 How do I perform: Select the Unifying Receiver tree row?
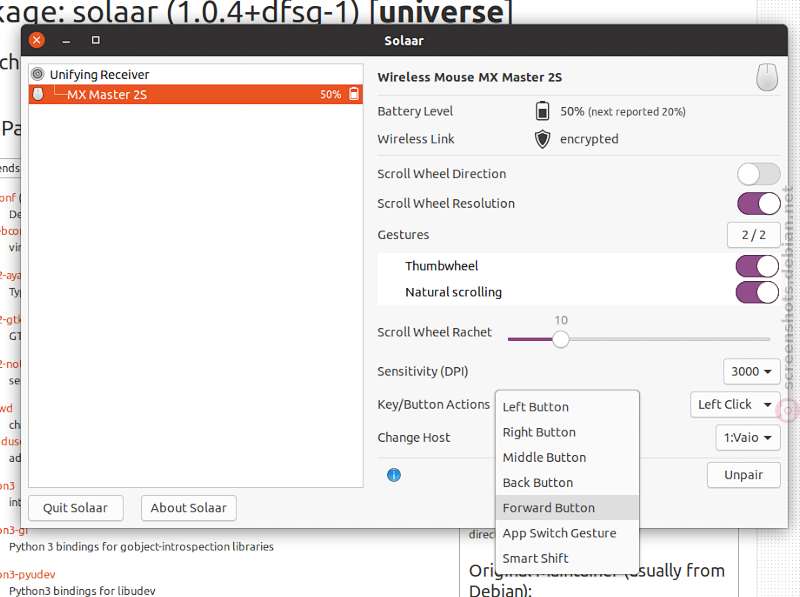(196, 74)
